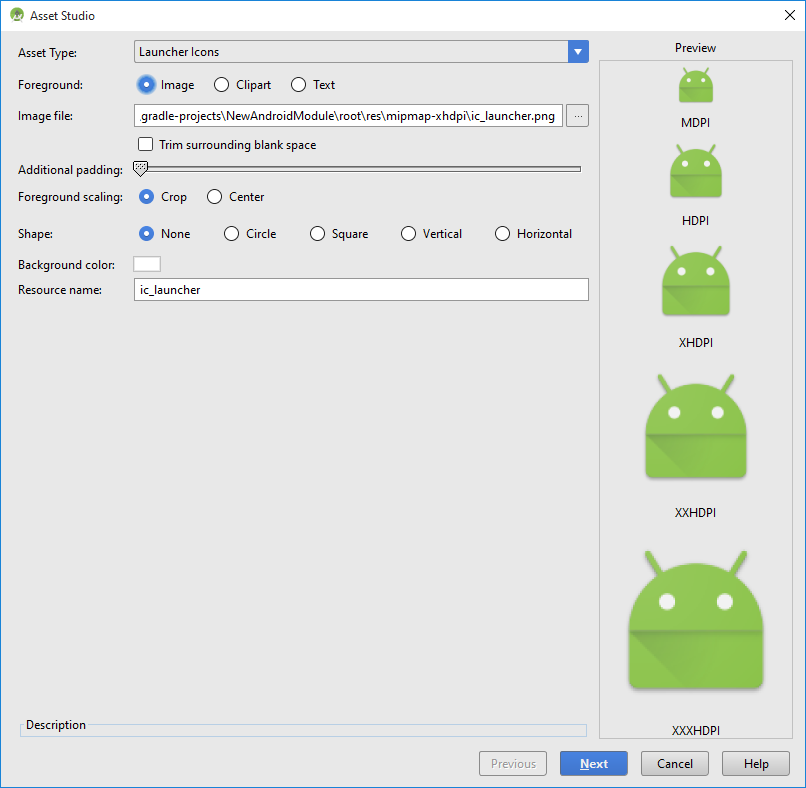The height and width of the screenshot is (788, 806).
Task: Click the Asset Studio icon in title bar
Action: 15,15
